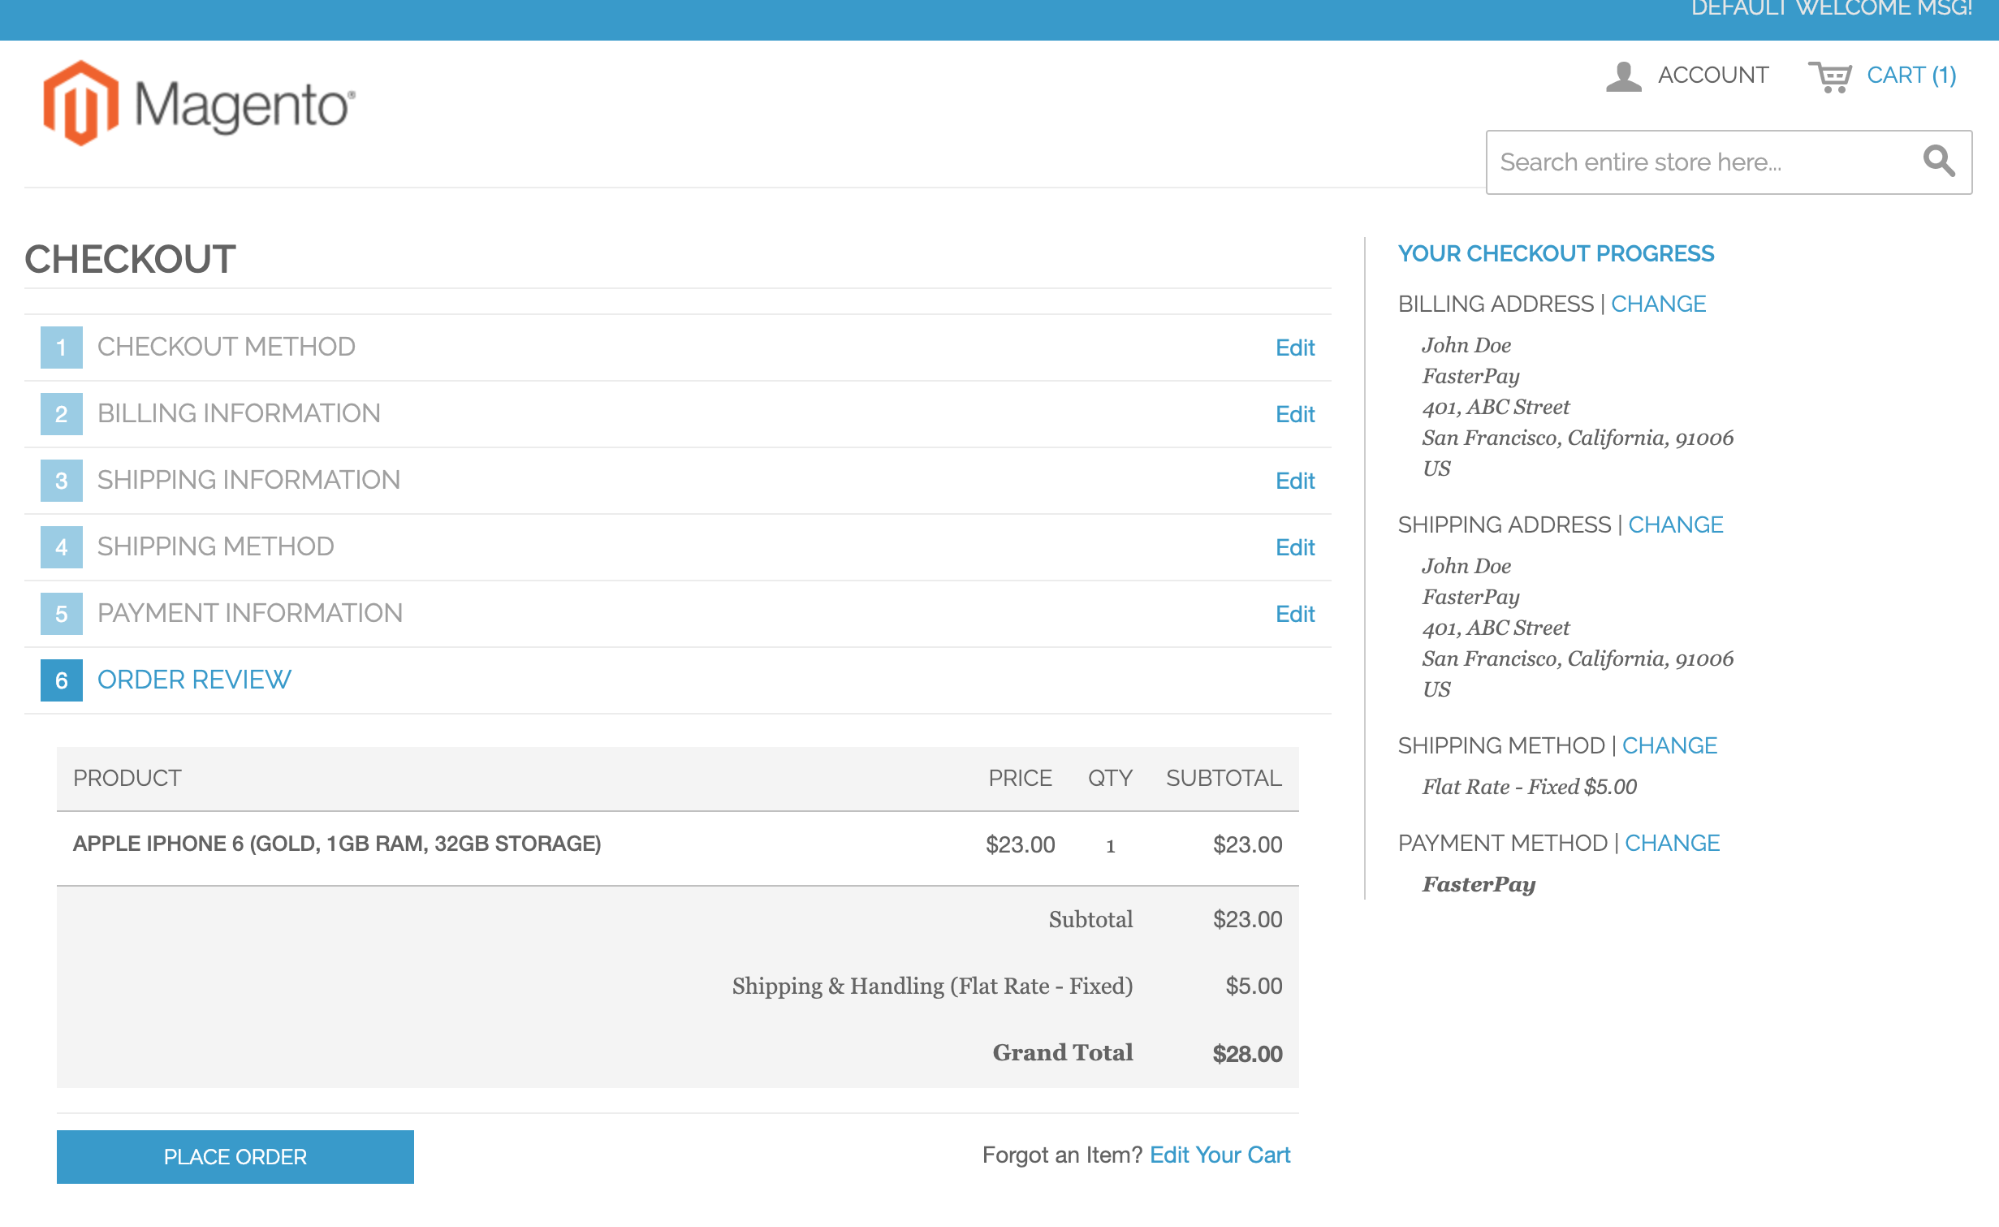Screen dimensions: 1999x1227
Task: Click step 6 number badge
Action: [61, 681]
